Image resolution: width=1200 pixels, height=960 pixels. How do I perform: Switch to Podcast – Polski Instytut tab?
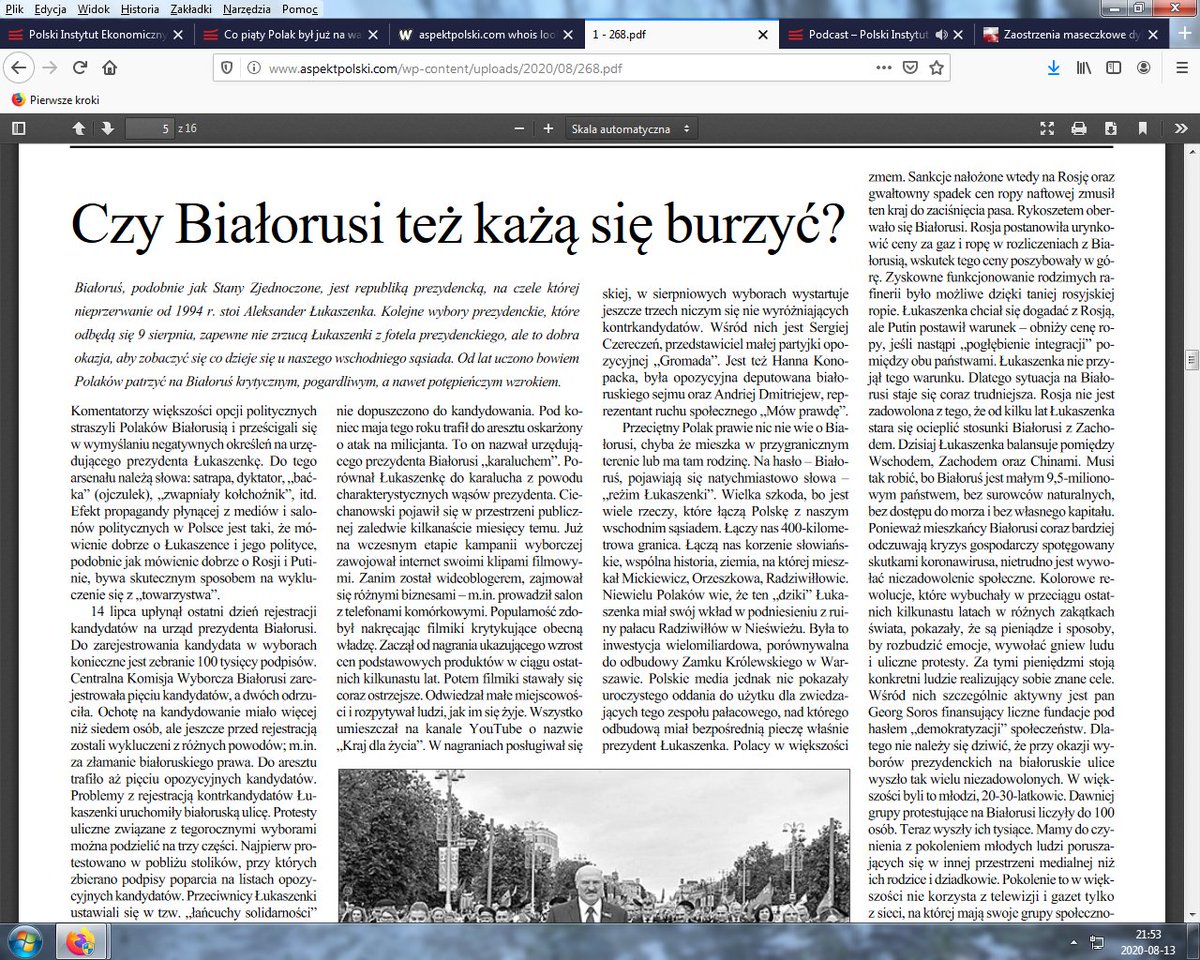click(877, 34)
